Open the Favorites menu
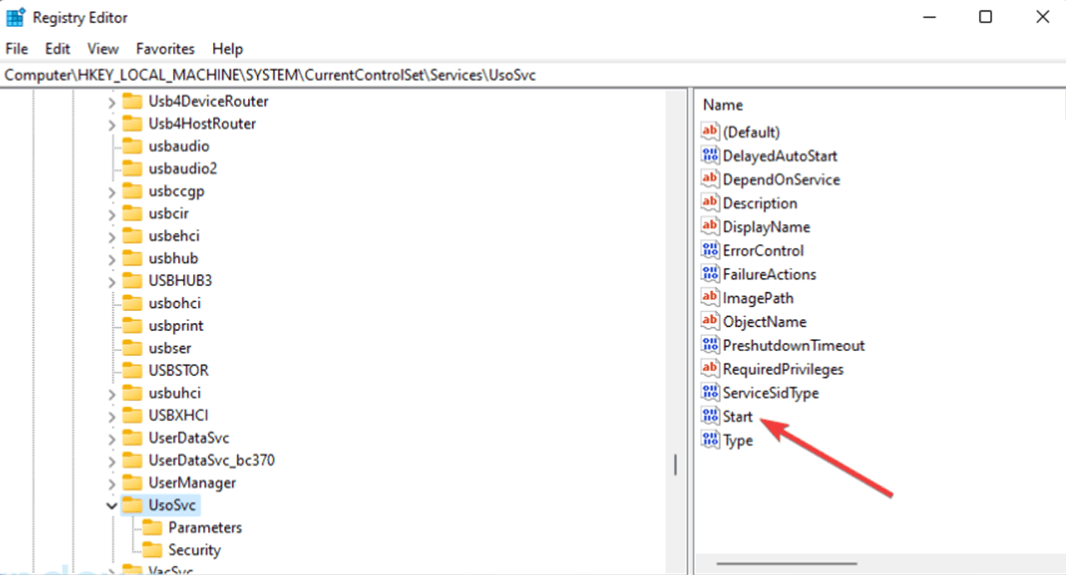 [165, 49]
